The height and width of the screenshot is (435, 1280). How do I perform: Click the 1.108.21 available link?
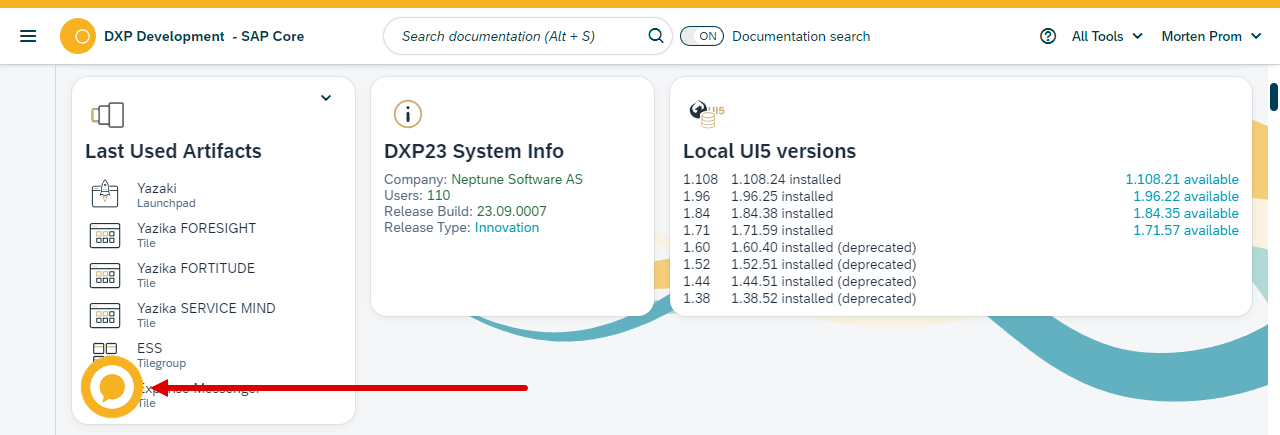1182,179
